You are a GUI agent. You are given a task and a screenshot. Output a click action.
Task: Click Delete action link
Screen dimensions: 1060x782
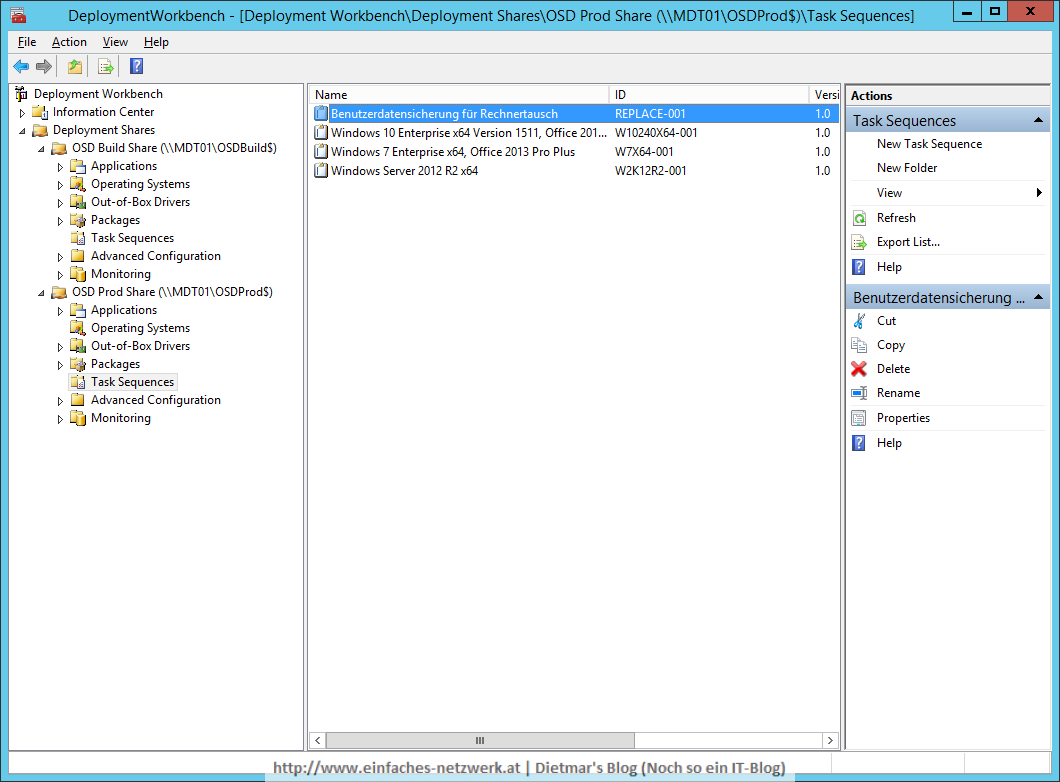tap(893, 369)
